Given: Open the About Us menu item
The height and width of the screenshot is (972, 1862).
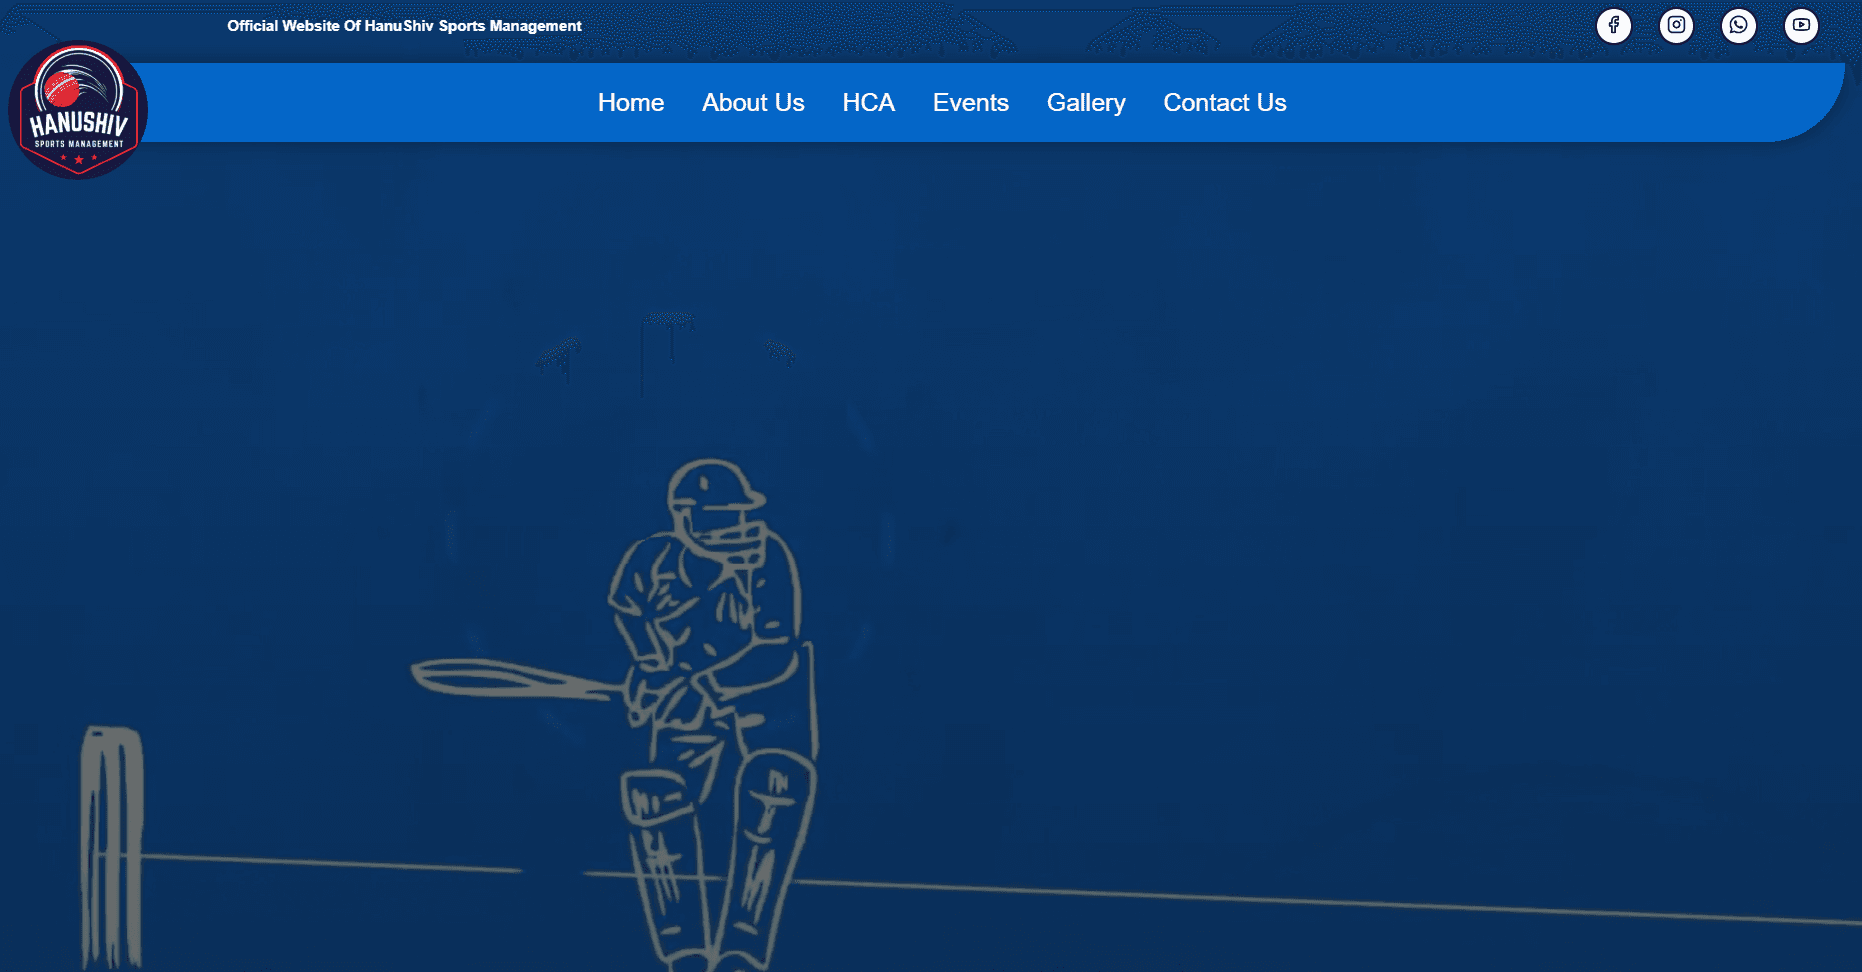Looking at the screenshot, I should pos(752,103).
